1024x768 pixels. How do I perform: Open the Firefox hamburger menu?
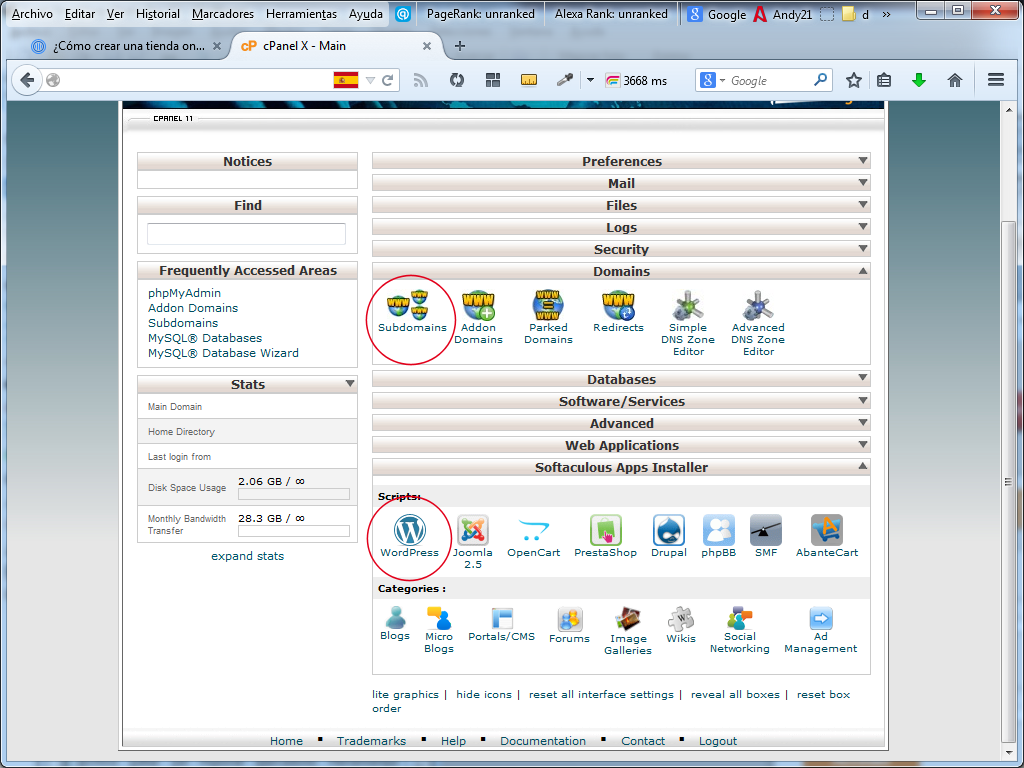(996, 80)
